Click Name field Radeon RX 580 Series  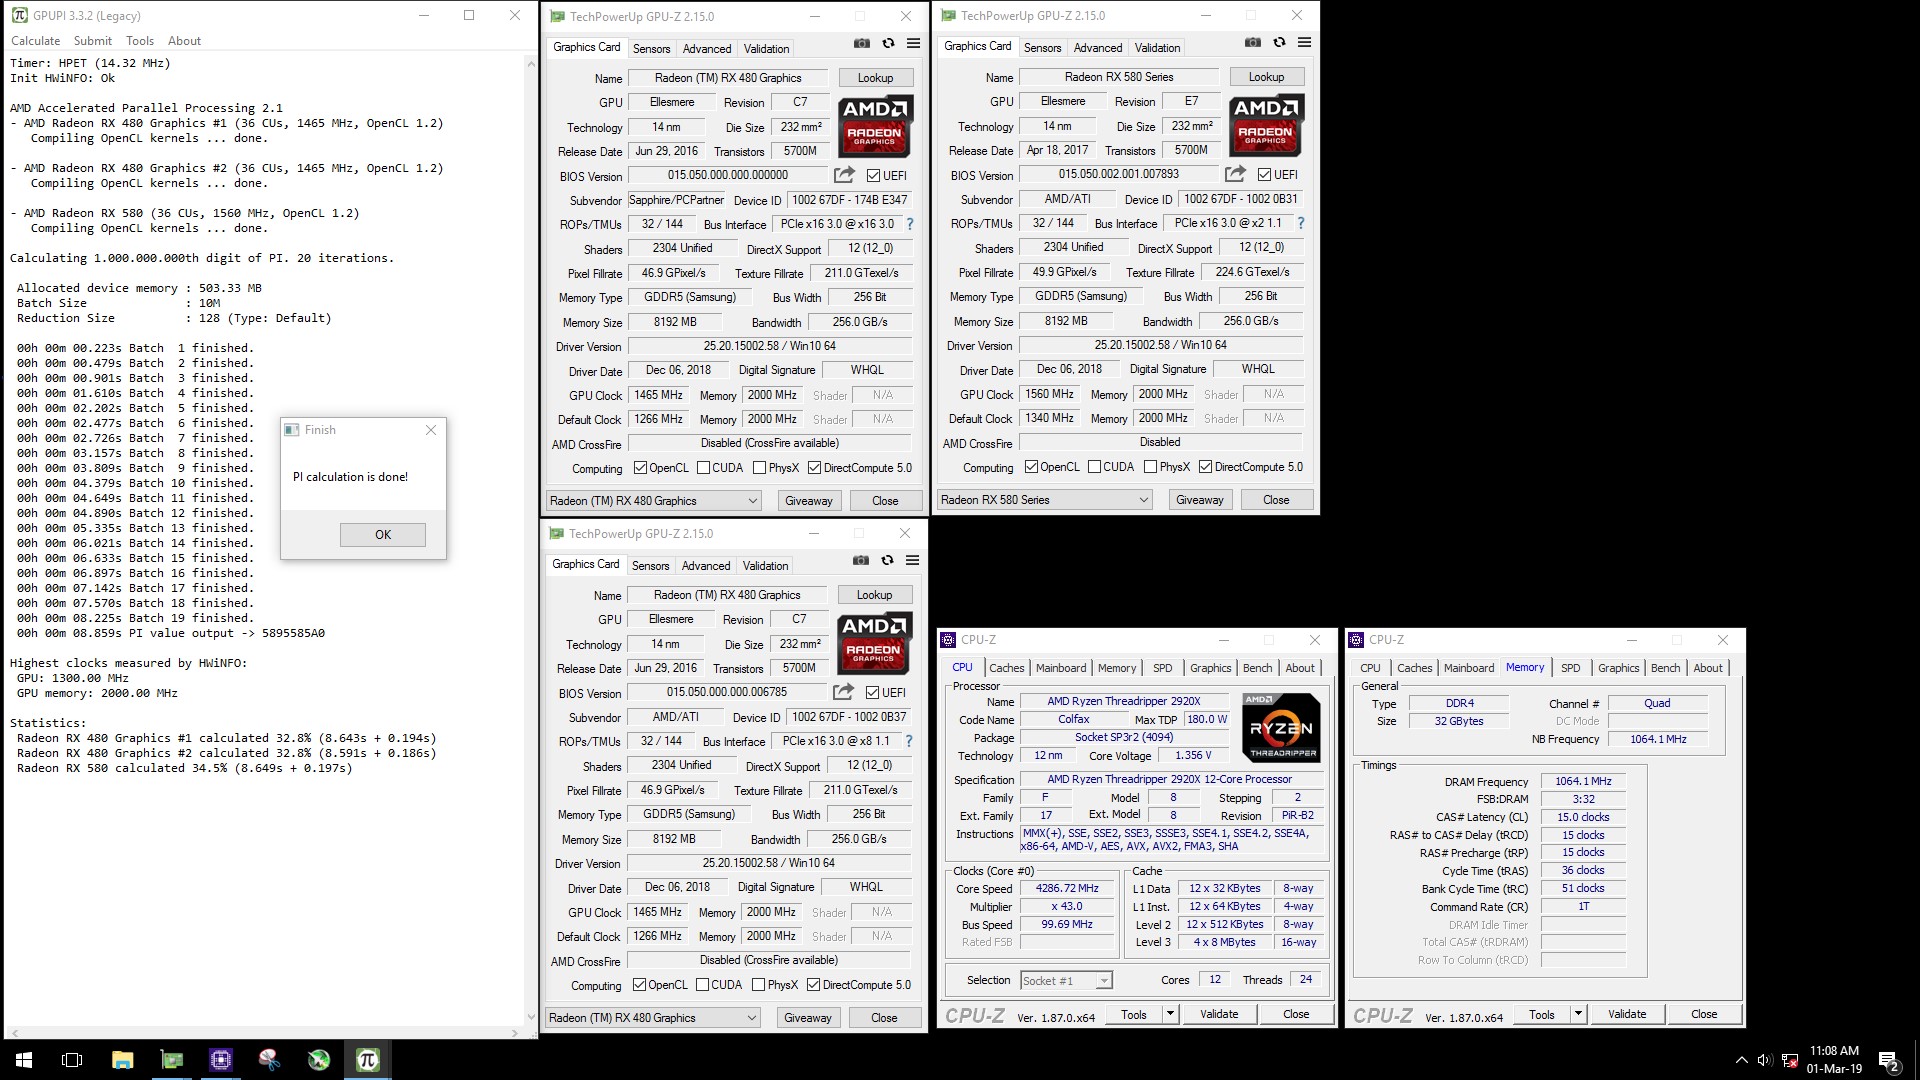(x=1119, y=77)
